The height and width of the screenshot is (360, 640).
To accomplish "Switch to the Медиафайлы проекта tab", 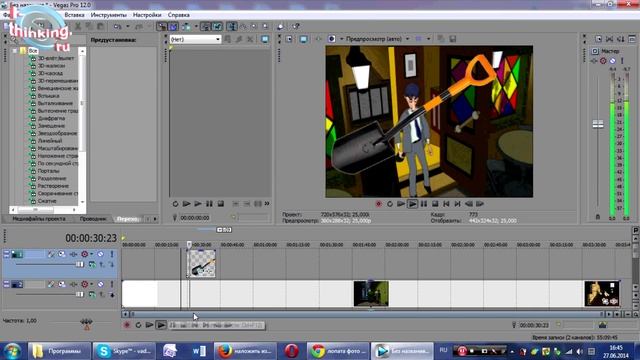I will point(39,219).
